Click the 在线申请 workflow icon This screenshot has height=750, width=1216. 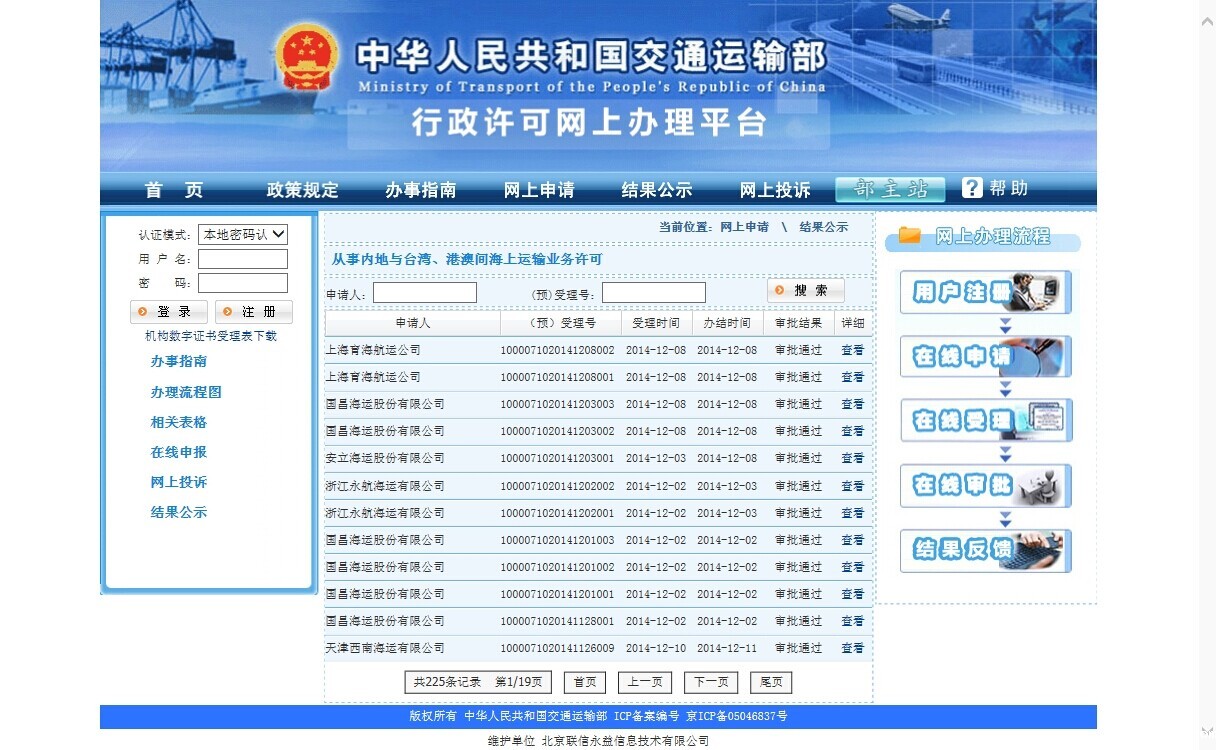[985, 357]
